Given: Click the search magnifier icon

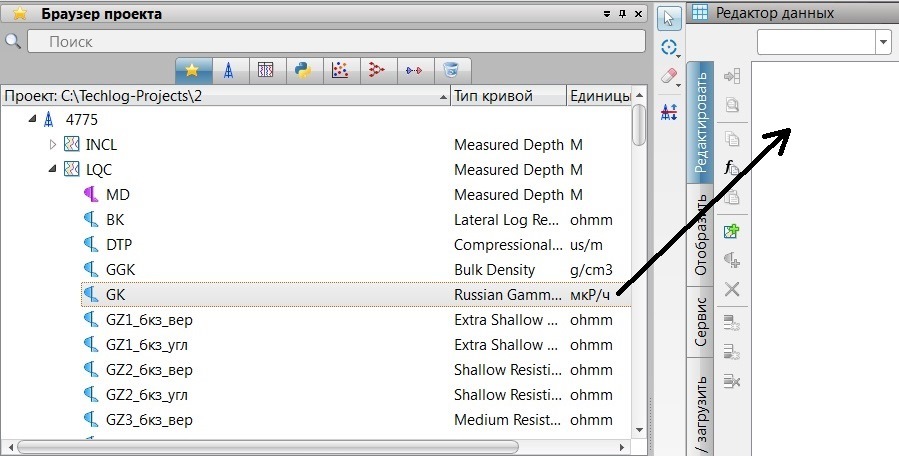Looking at the screenshot, I should (13, 41).
